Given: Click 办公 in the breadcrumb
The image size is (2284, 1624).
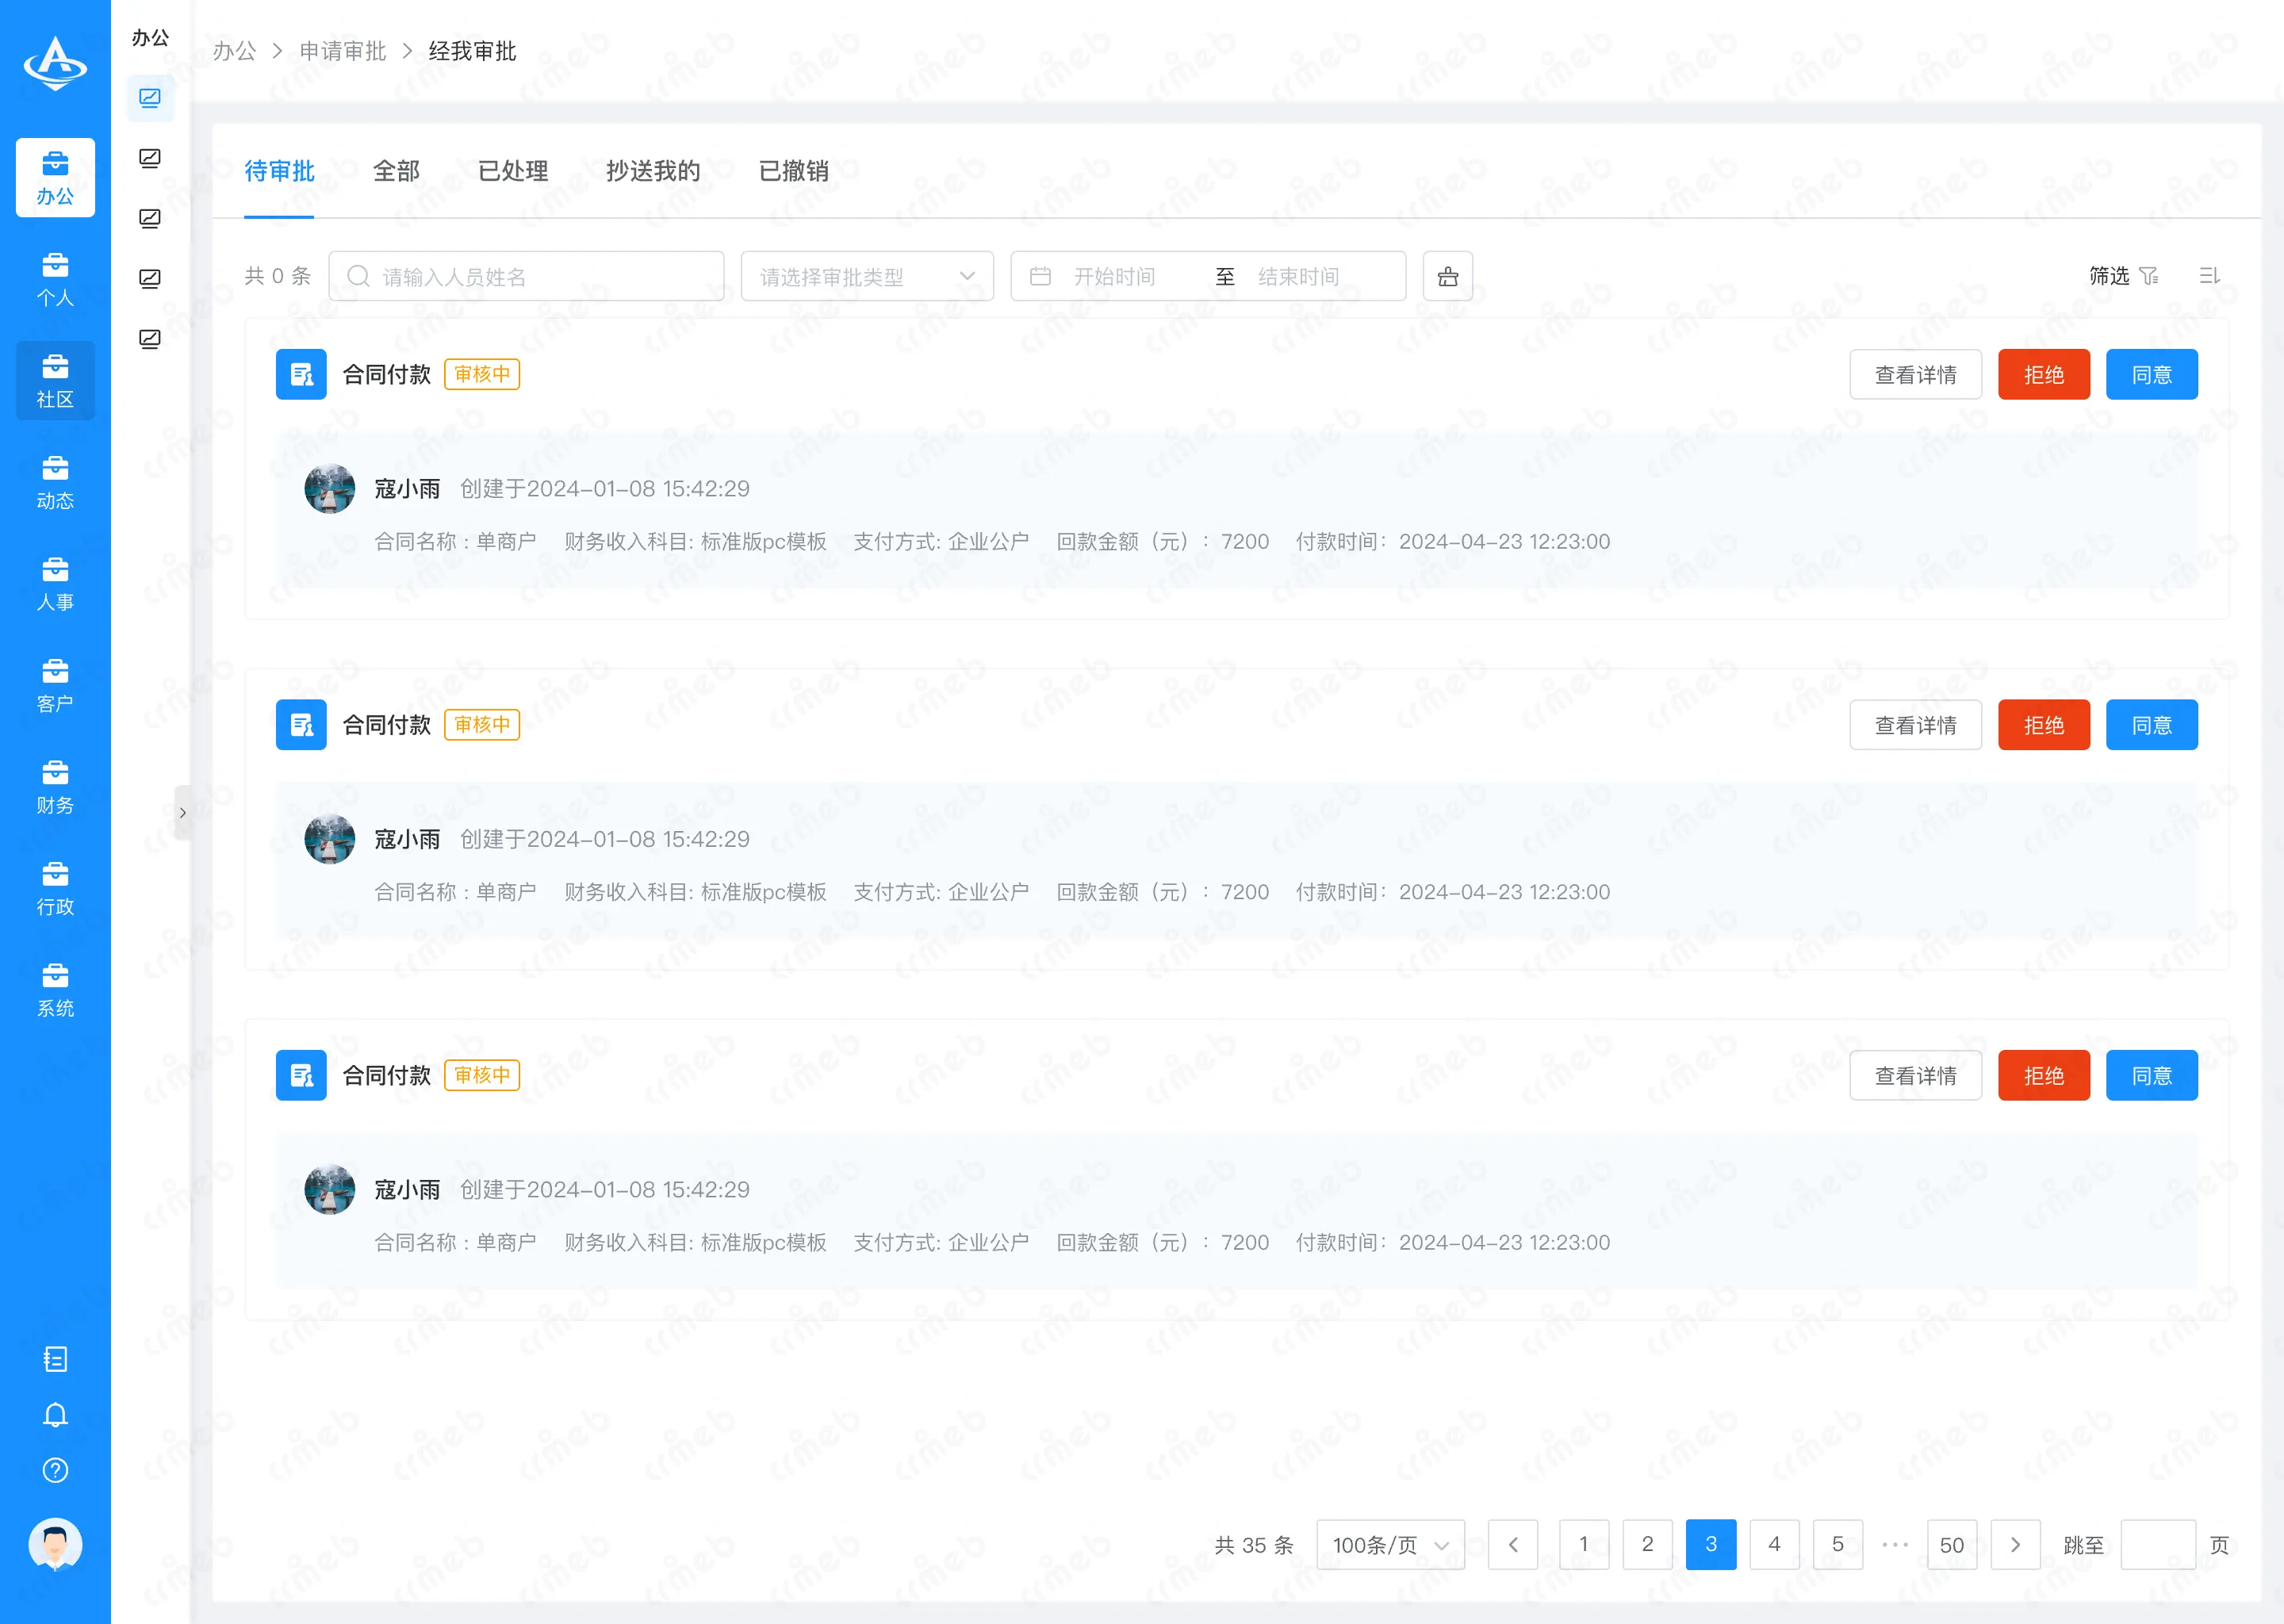Looking at the screenshot, I should coord(234,51).
